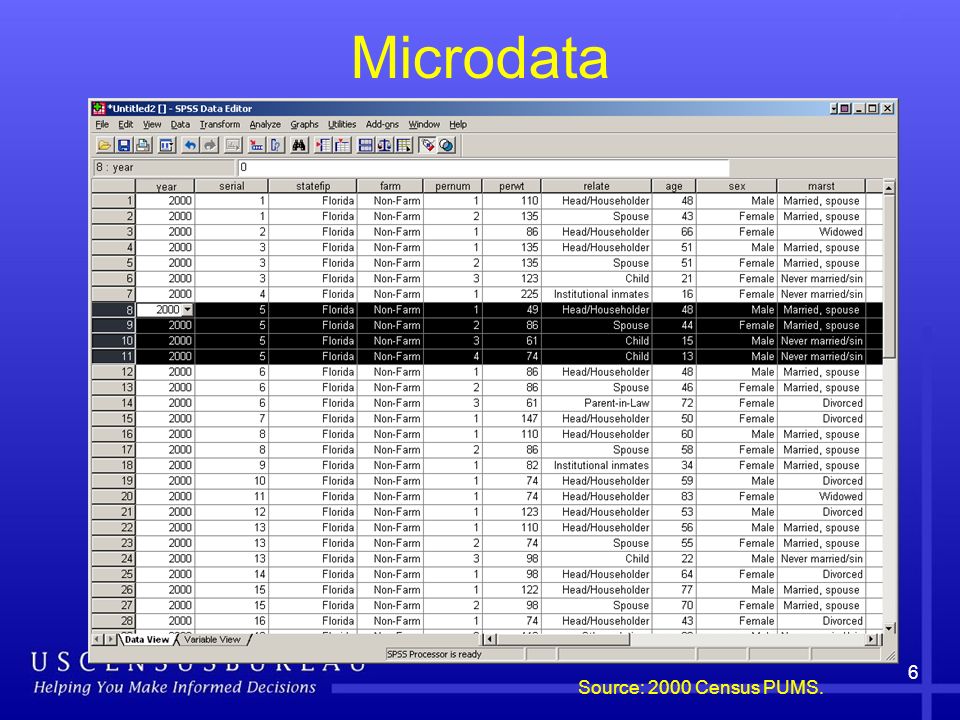
Task: Open the Data menu
Action: tap(180, 124)
